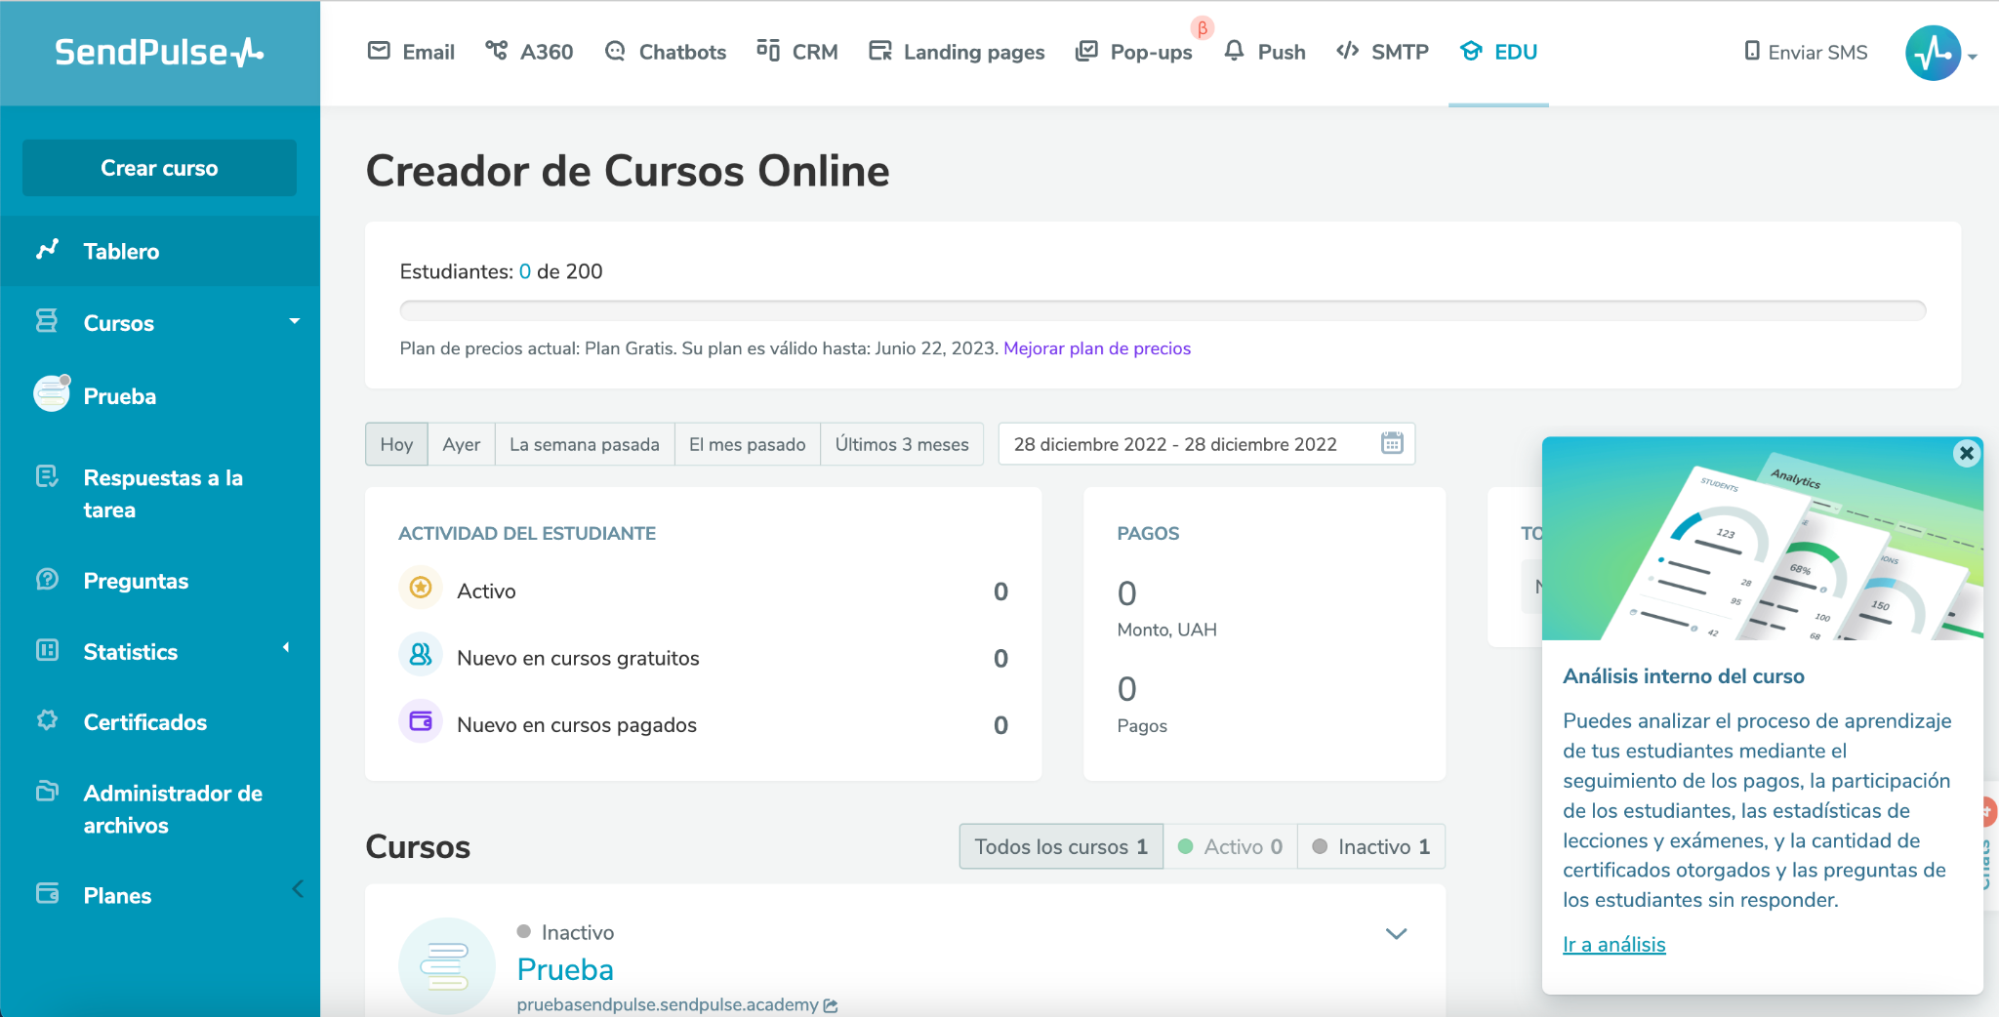Open the date range calendar icon

(1392, 443)
